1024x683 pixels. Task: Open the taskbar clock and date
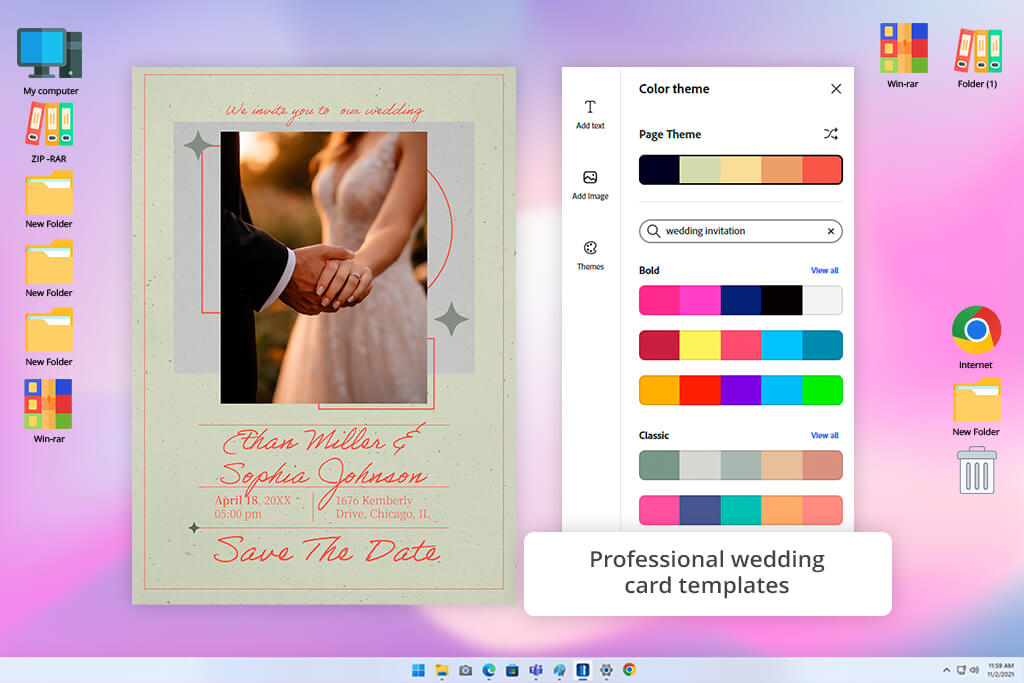(x=1000, y=670)
